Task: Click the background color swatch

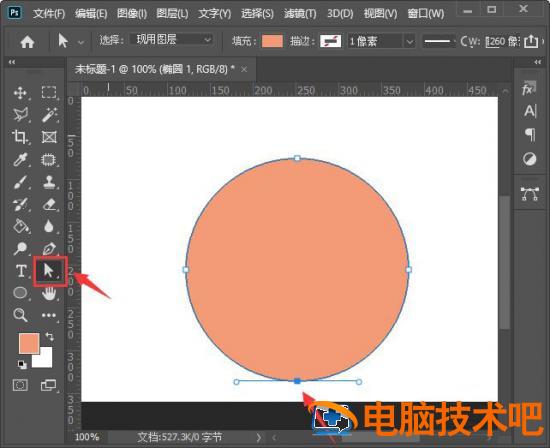Action: click(x=46, y=360)
